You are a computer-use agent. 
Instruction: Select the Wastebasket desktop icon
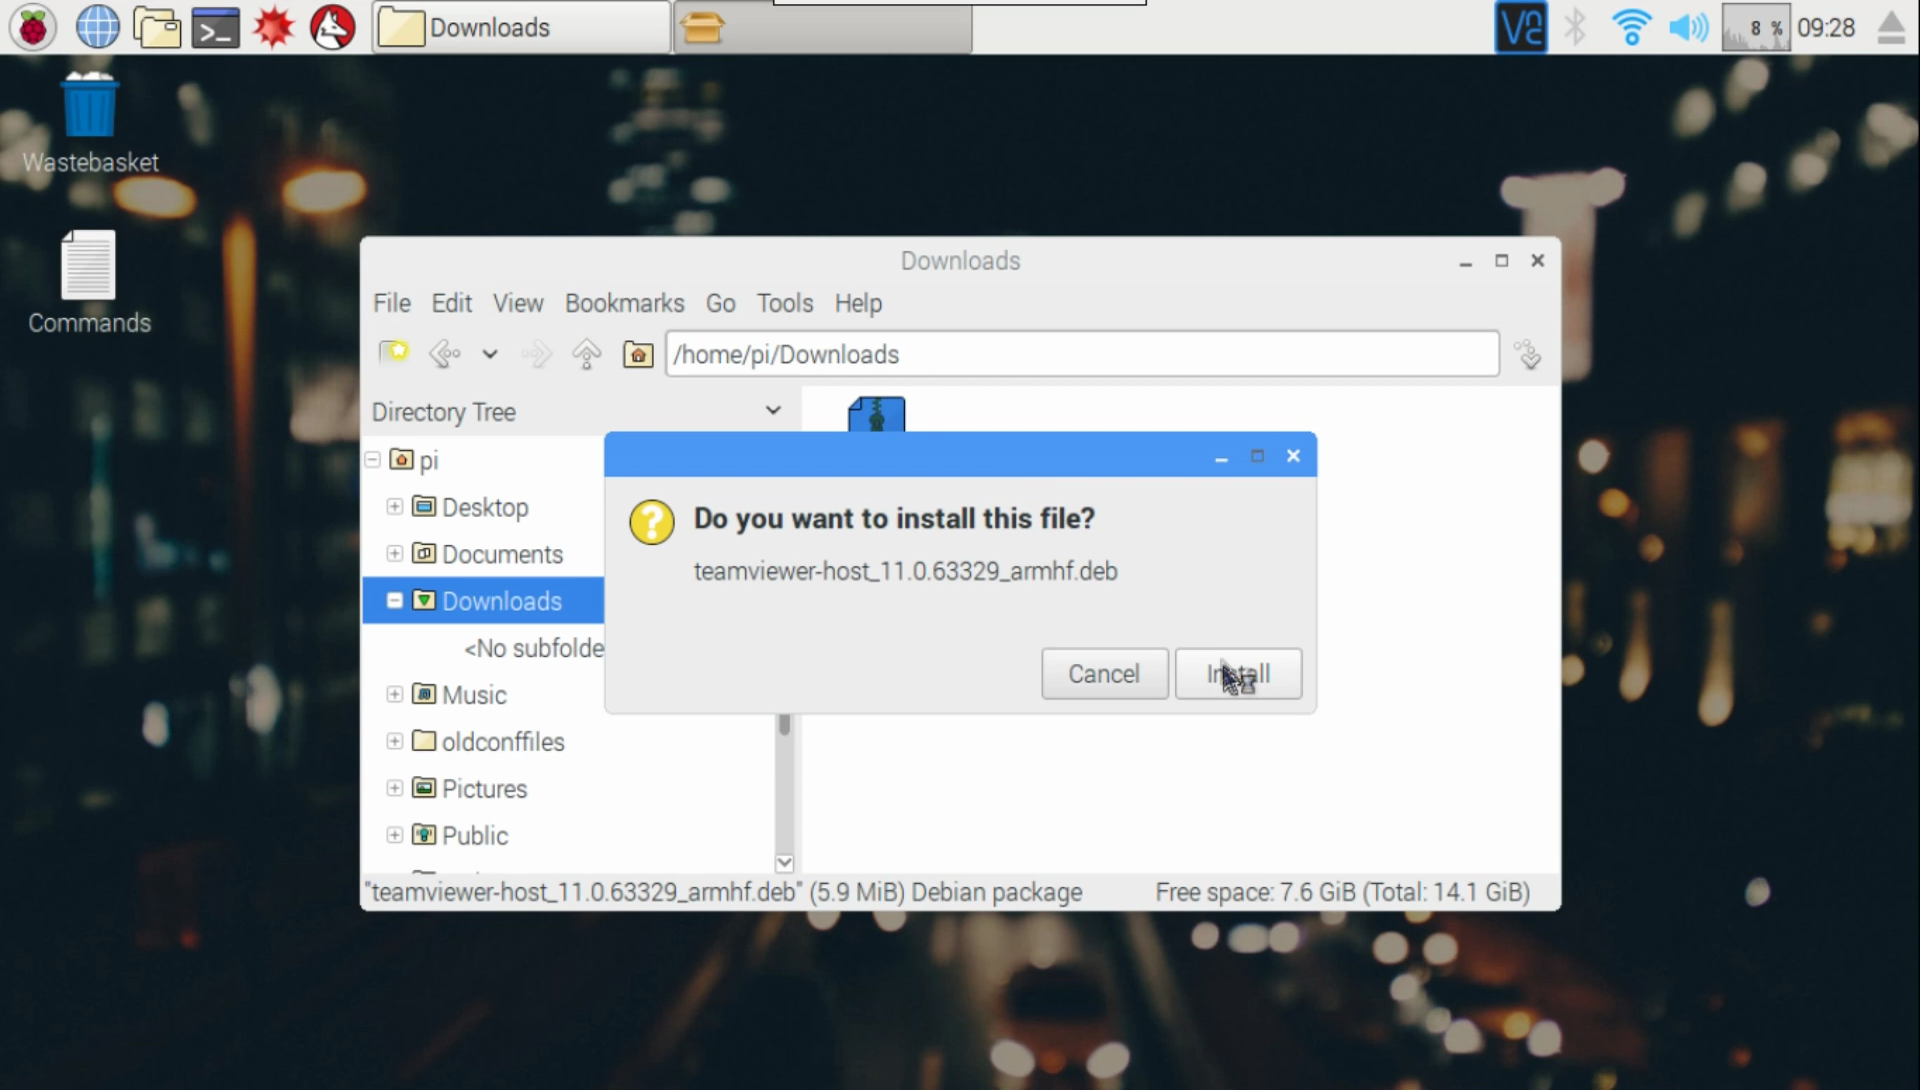90,121
